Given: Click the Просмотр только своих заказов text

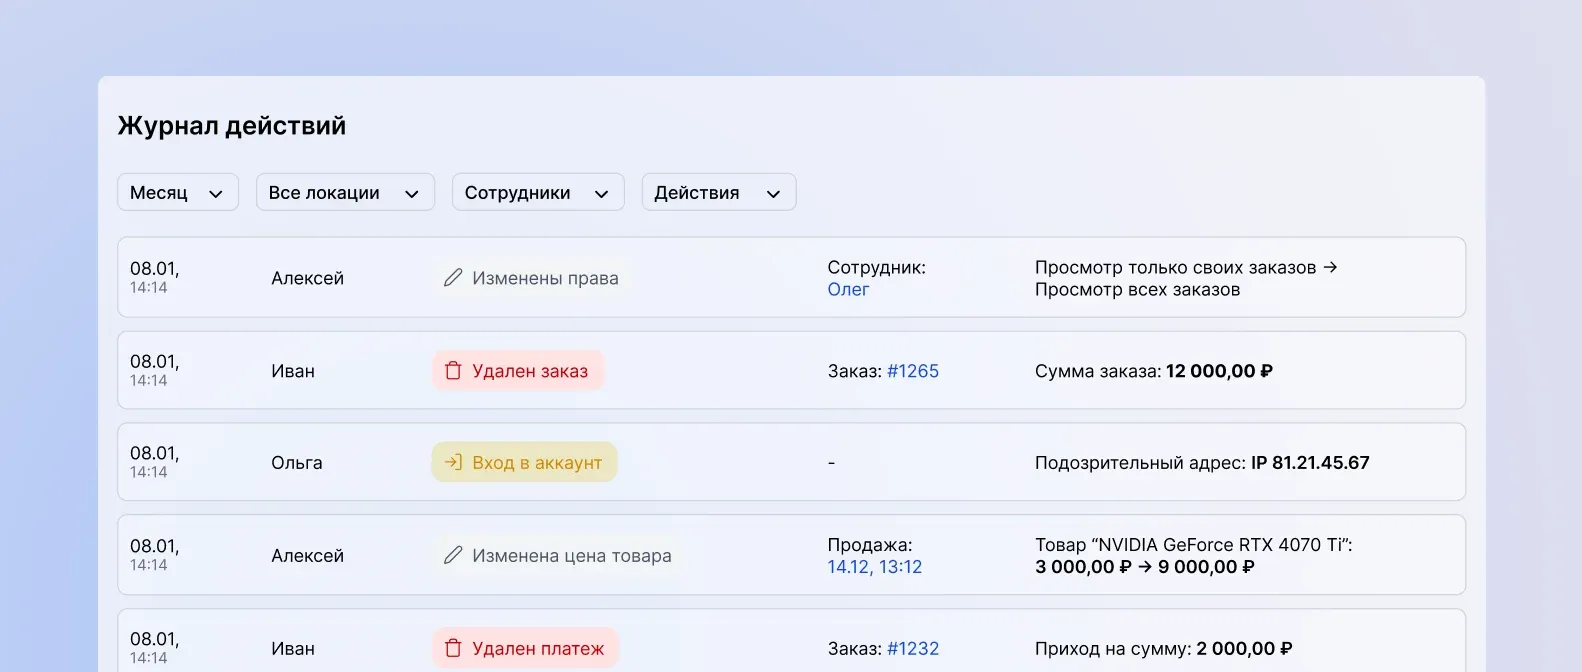Looking at the screenshot, I should [x=1176, y=268].
